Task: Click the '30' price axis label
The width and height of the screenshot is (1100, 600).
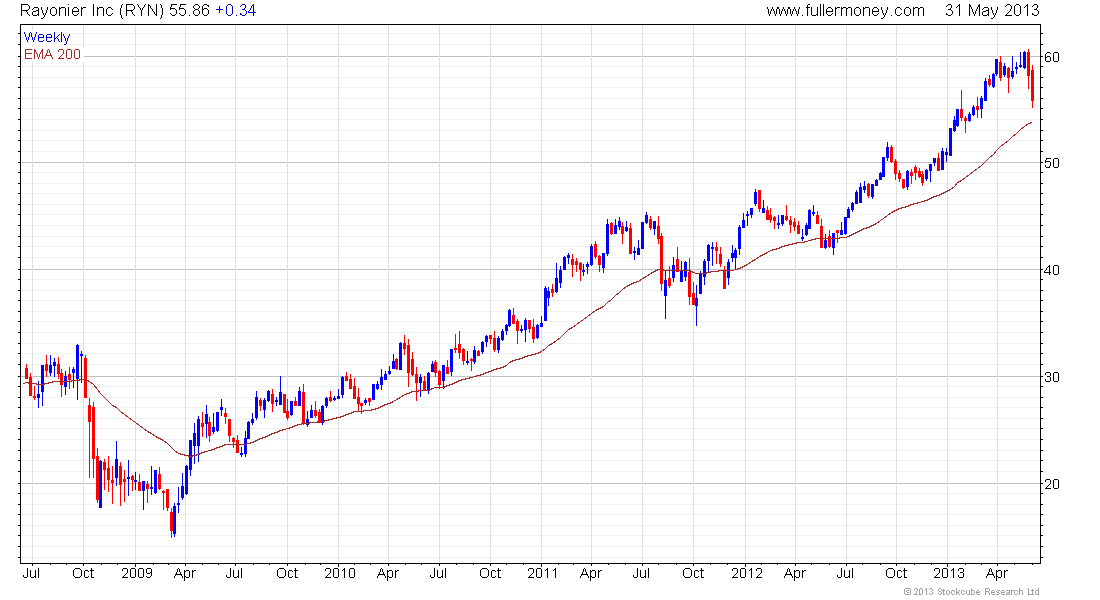Action: pos(1052,377)
